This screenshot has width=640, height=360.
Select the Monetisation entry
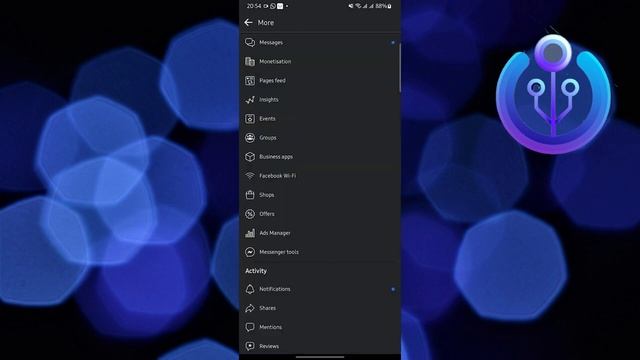[275, 62]
